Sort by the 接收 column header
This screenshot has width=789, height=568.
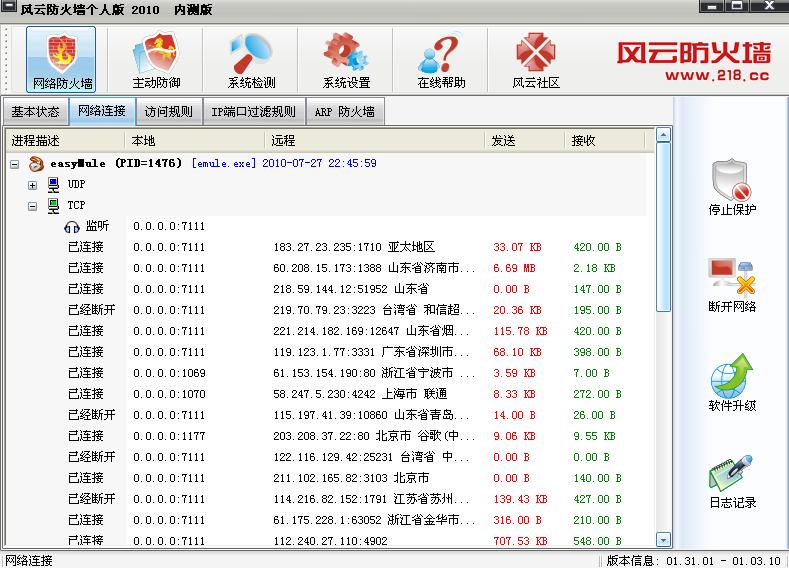(x=604, y=140)
